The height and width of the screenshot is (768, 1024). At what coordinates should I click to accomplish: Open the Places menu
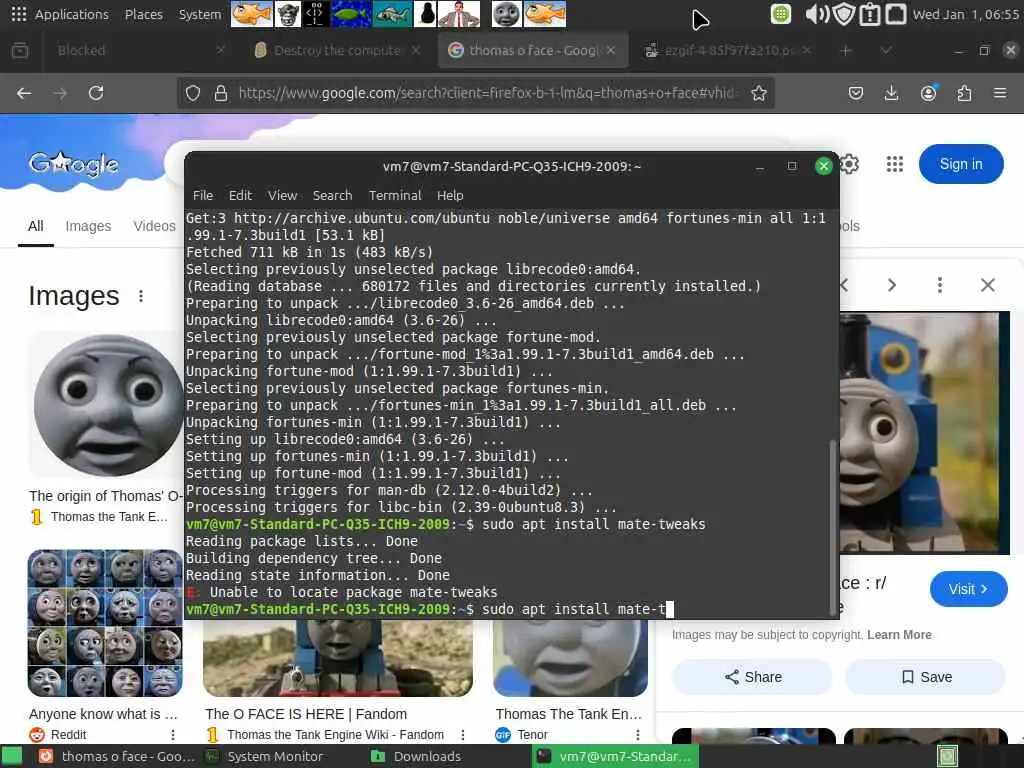[144, 14]
